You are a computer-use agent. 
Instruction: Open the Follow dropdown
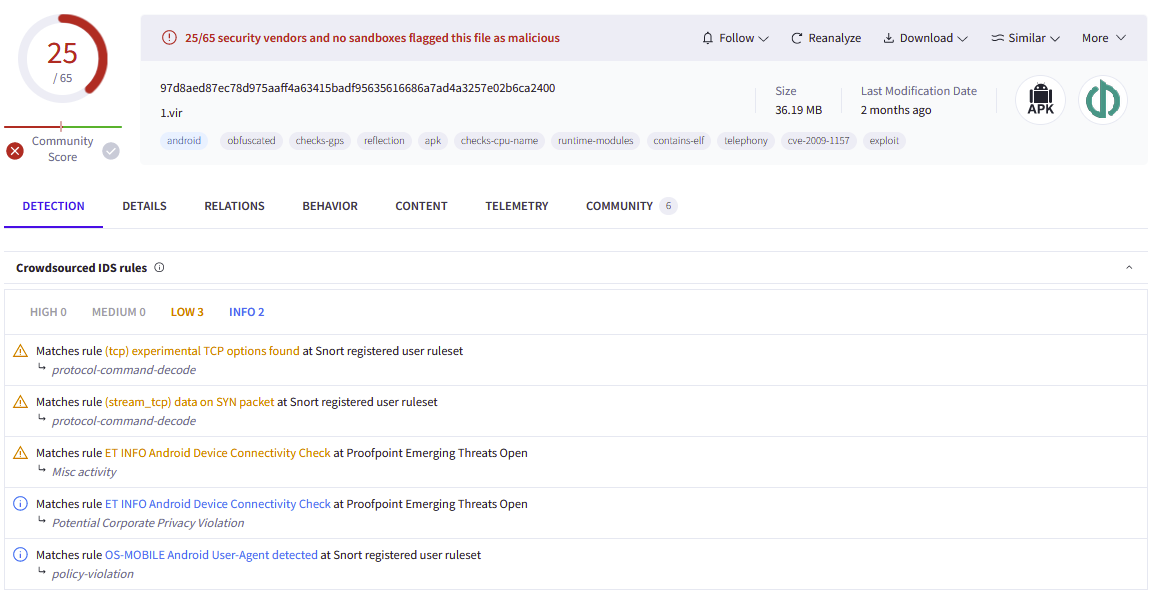[735, 38]
